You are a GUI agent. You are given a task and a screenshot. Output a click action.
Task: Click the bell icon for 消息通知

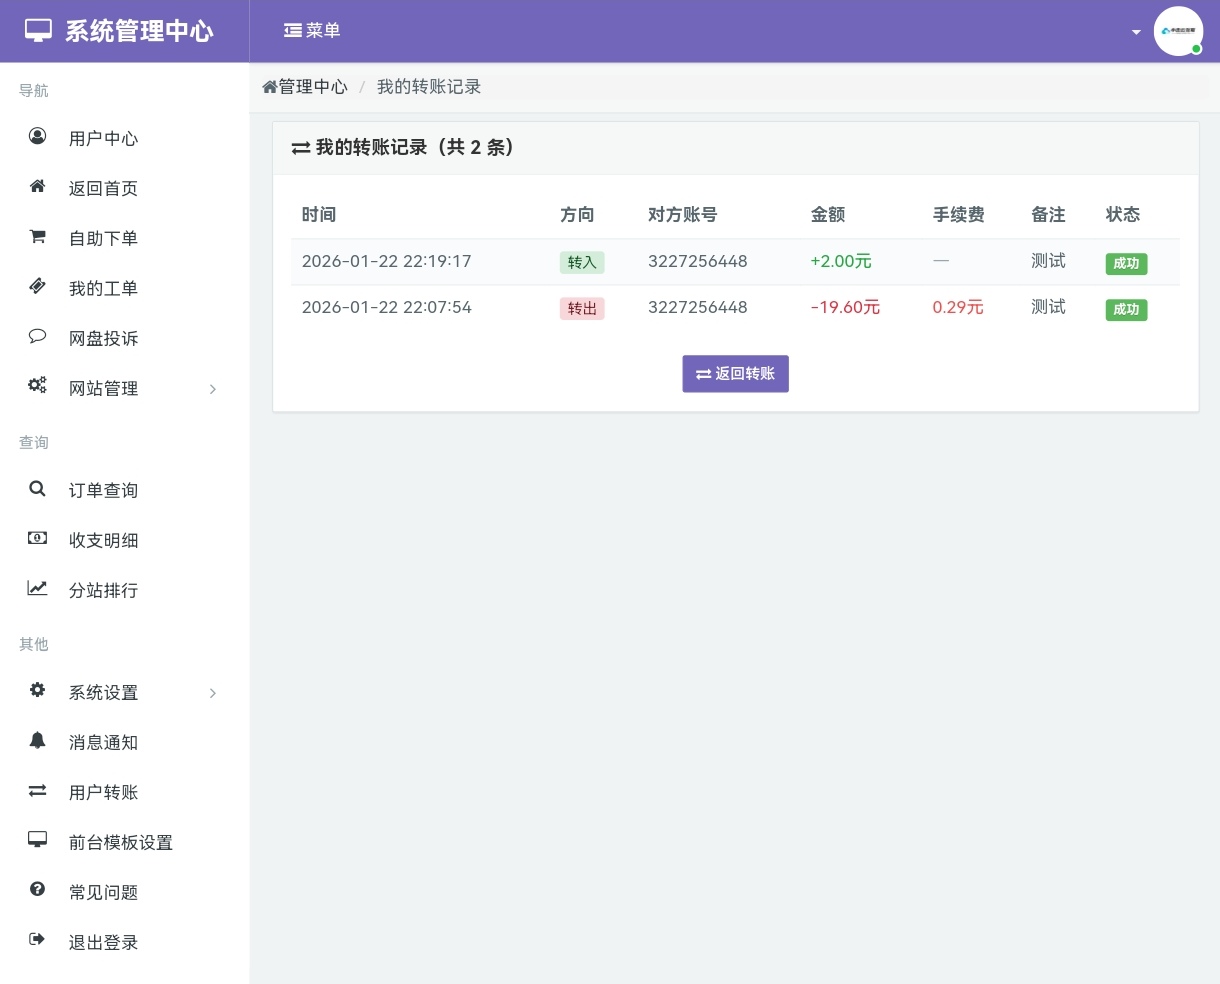click(37, 740)
